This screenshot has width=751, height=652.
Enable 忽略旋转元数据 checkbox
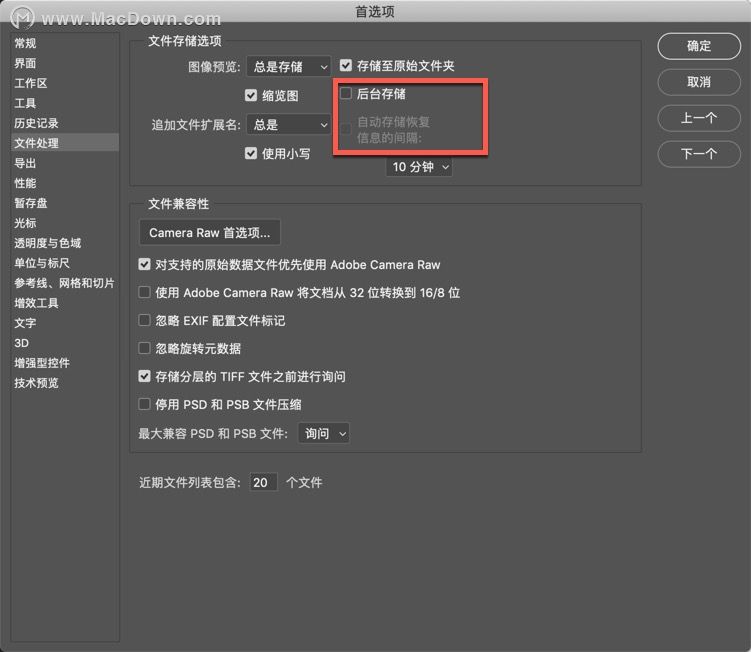(x=144, y=348)
